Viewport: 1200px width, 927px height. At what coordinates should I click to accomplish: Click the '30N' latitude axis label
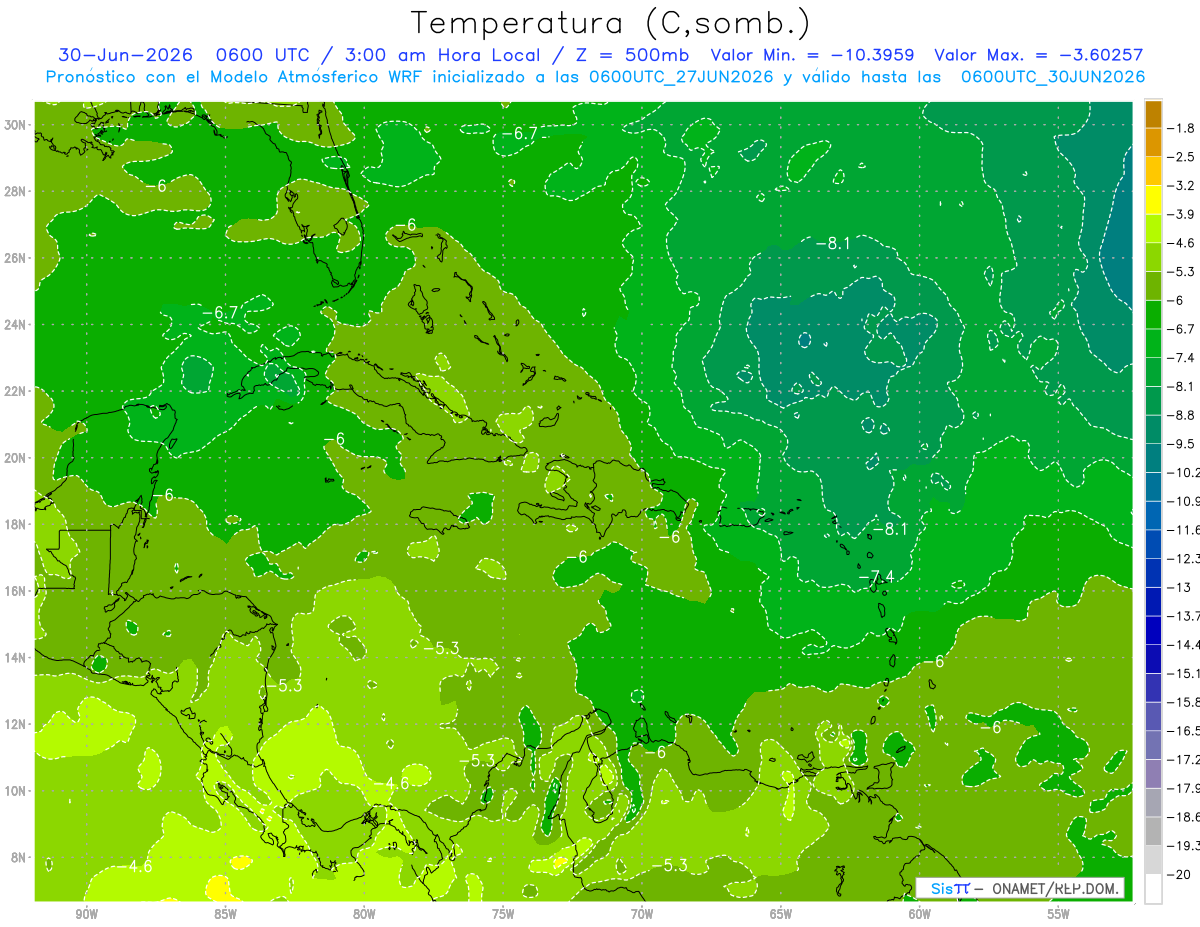click(17, 125)
